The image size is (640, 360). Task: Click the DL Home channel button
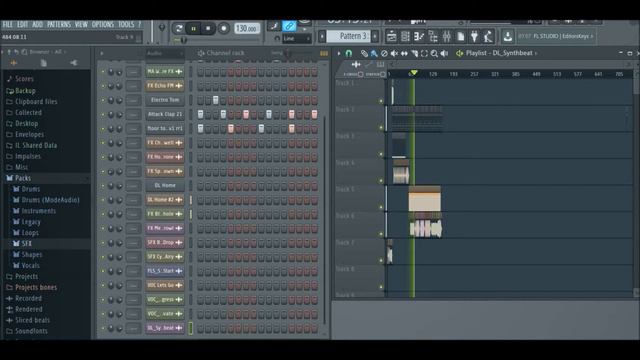(165, 186)
